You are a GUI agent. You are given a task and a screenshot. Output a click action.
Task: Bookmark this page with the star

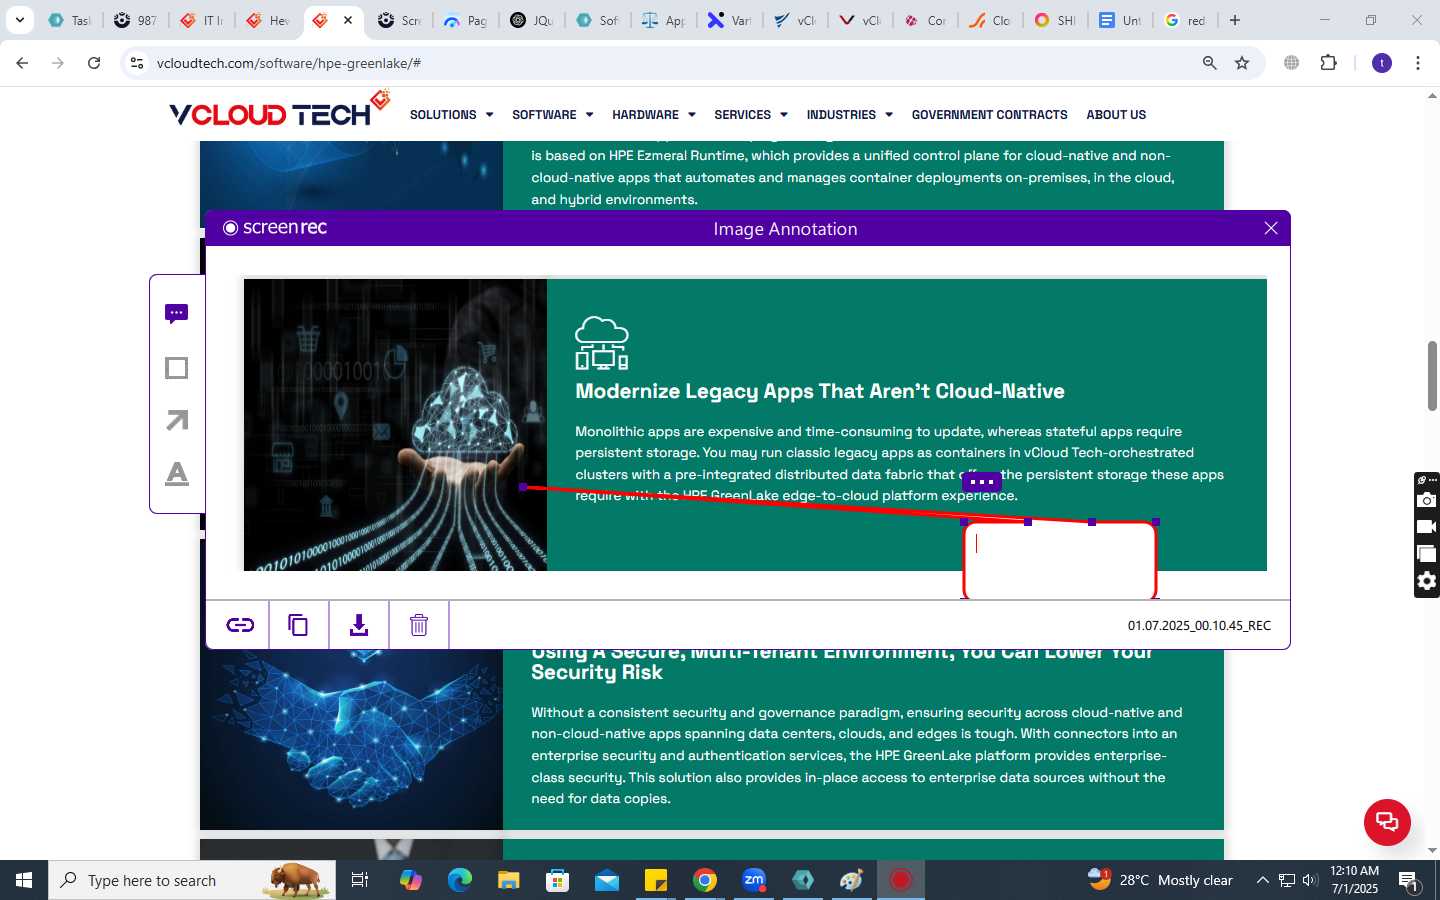tap(1242, 63)
